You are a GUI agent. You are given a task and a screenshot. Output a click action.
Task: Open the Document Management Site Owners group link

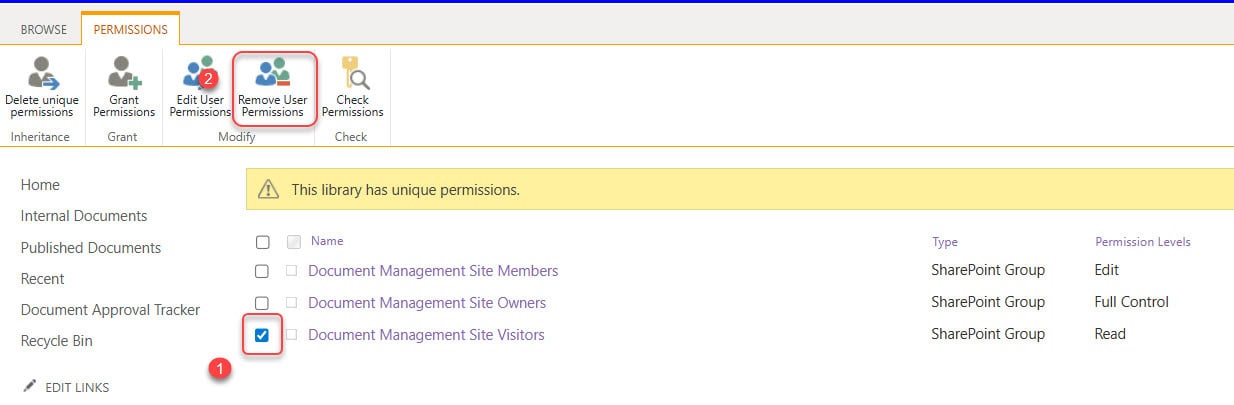(427, 302)
